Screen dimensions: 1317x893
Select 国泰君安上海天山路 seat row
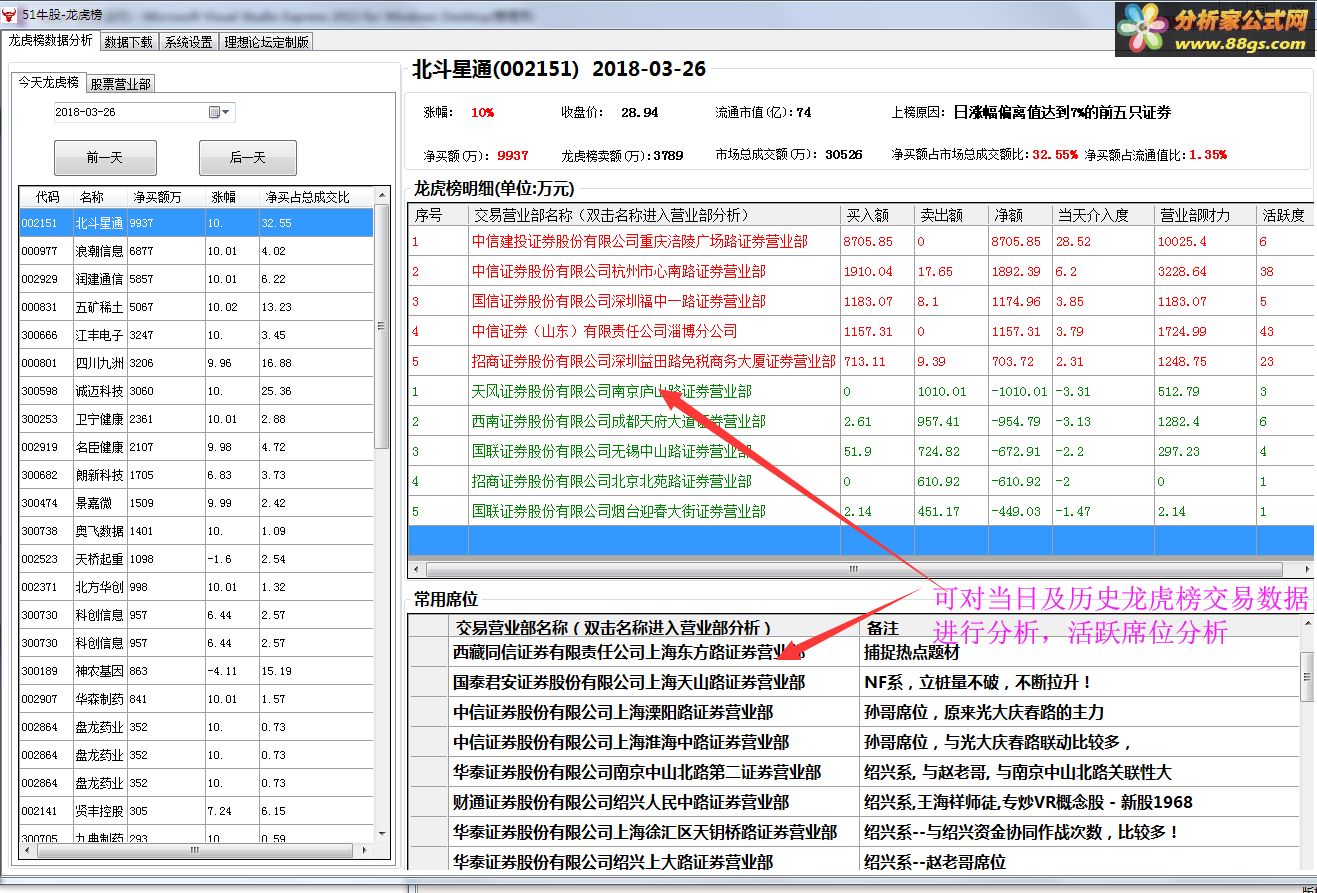[854, 682]
